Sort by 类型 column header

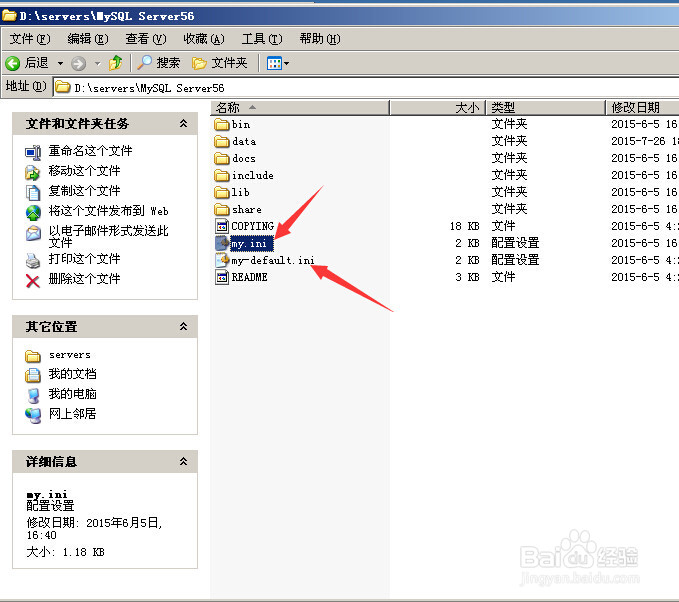pyautogui.click(x=546, y=107)
